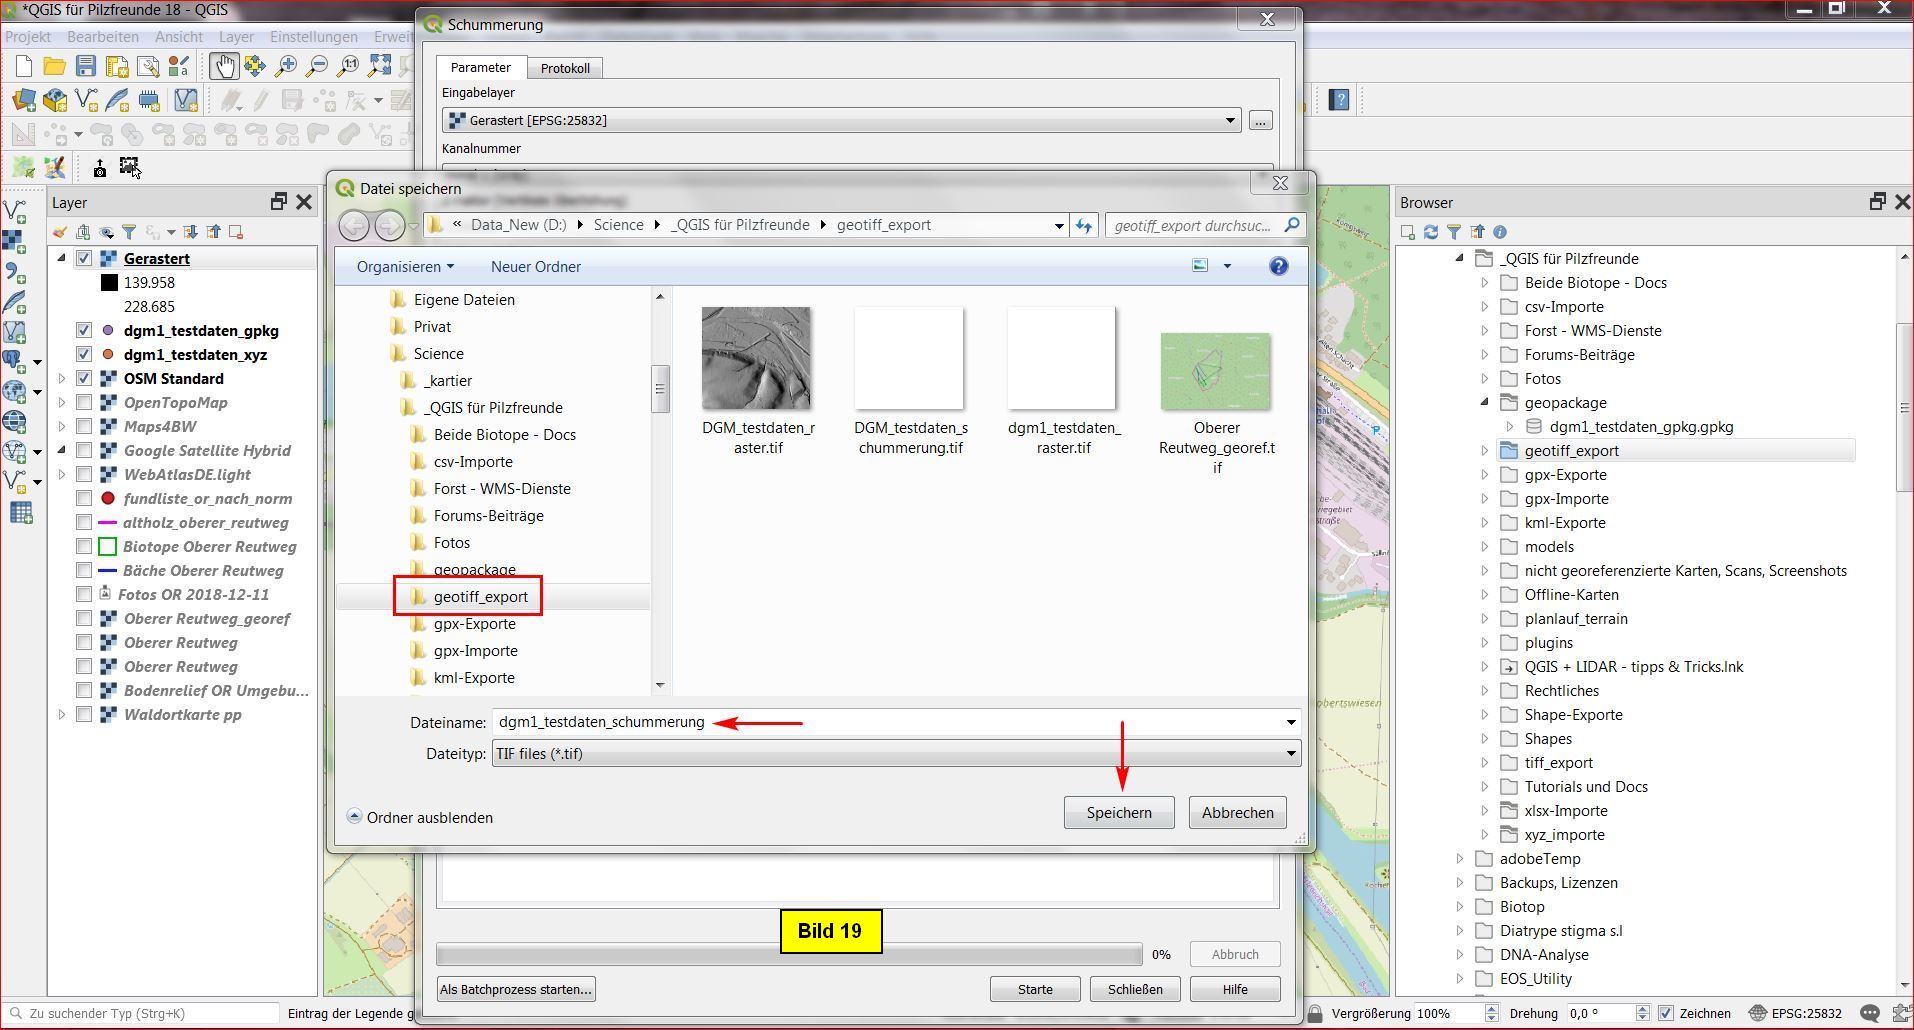Switch to the Protokoll tab
The height and width of the screenshot is (1030, 1914).
pyautogui.click(x=565, y=68)
